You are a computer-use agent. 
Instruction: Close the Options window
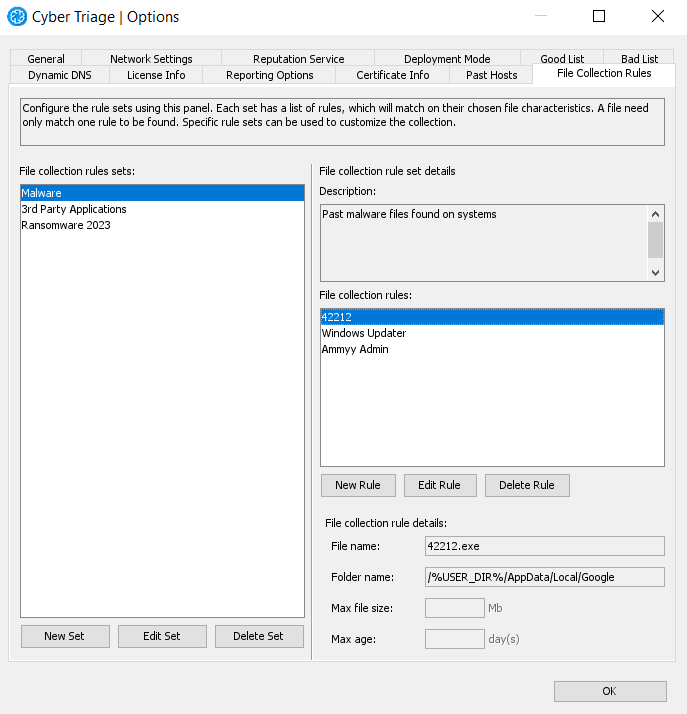(x=657, y=16)
